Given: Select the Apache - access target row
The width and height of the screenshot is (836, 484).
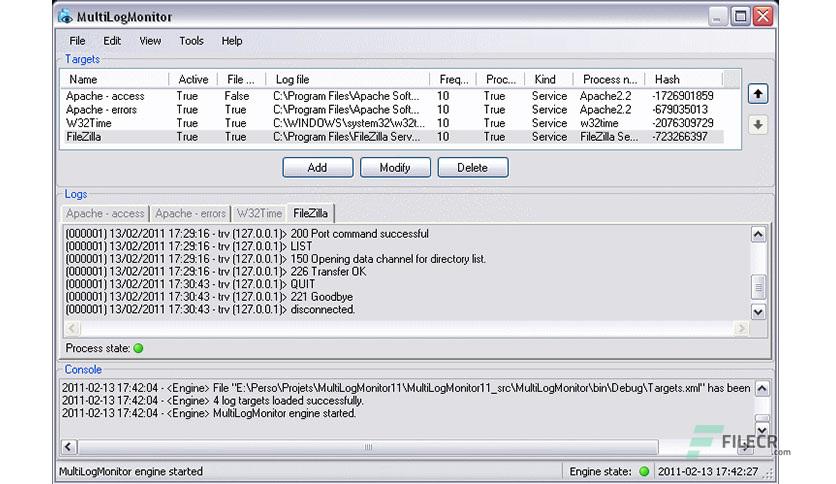Looking at the screenshot, I should click(395, 96).
